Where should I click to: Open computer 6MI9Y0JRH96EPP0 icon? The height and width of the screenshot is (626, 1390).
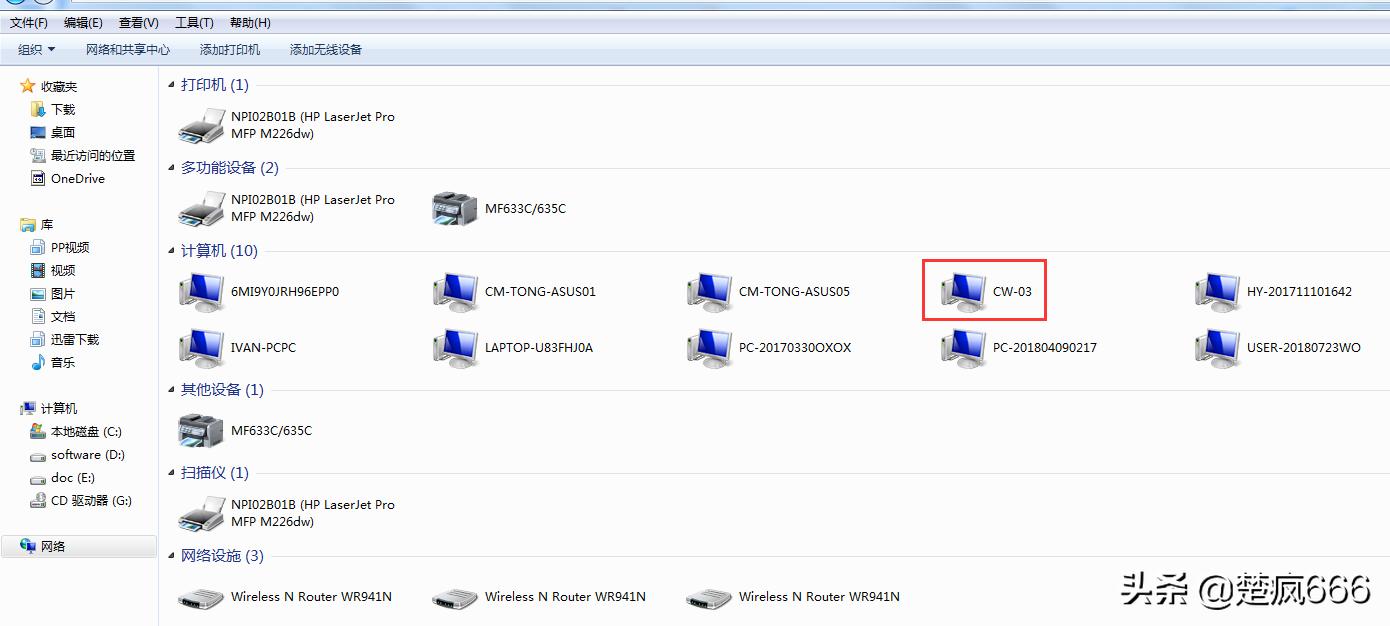tap(201, 292)
